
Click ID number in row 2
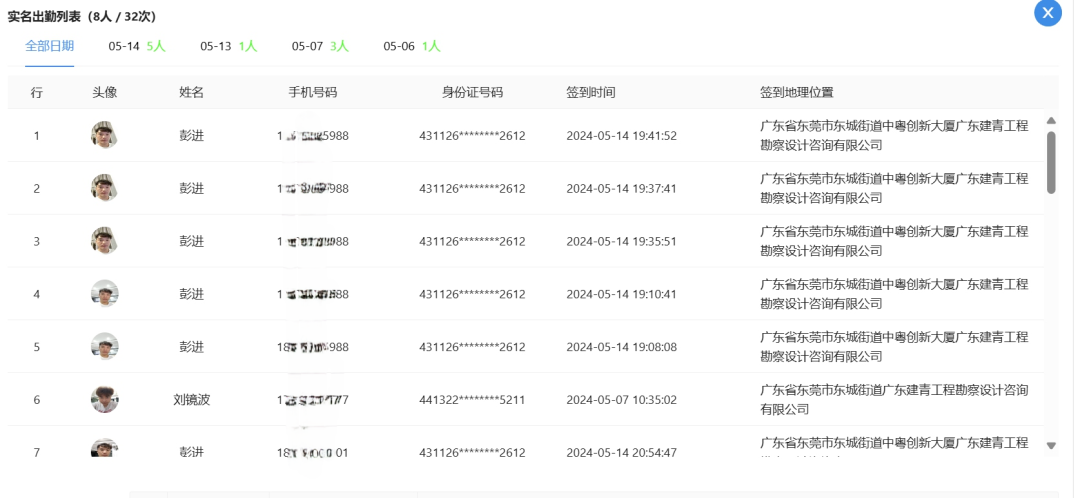point(472,189)
